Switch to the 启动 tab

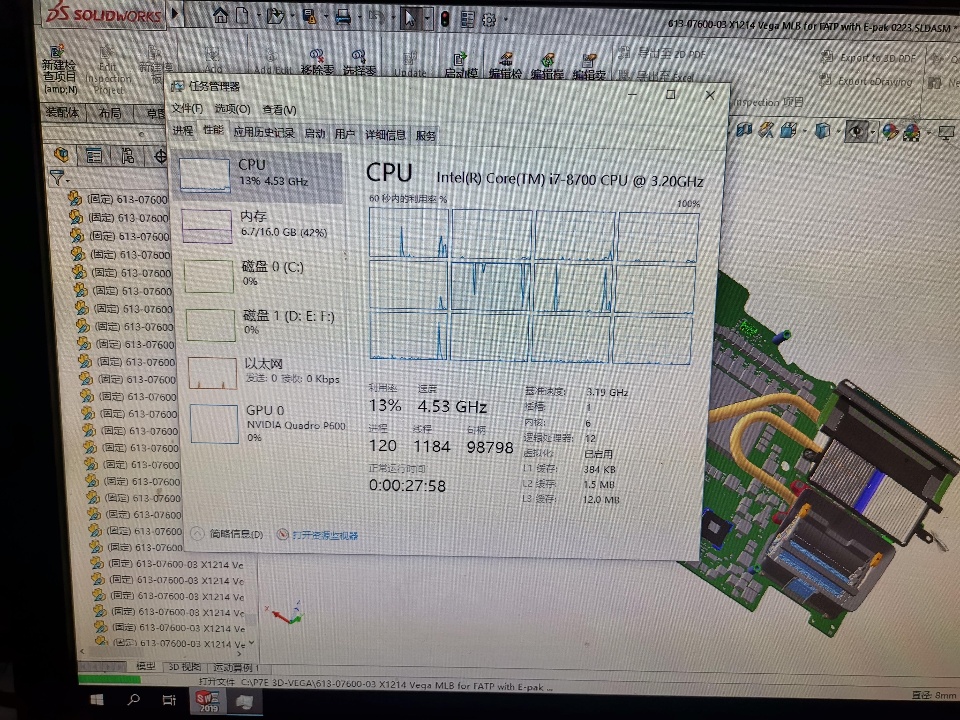coord(315,133)
